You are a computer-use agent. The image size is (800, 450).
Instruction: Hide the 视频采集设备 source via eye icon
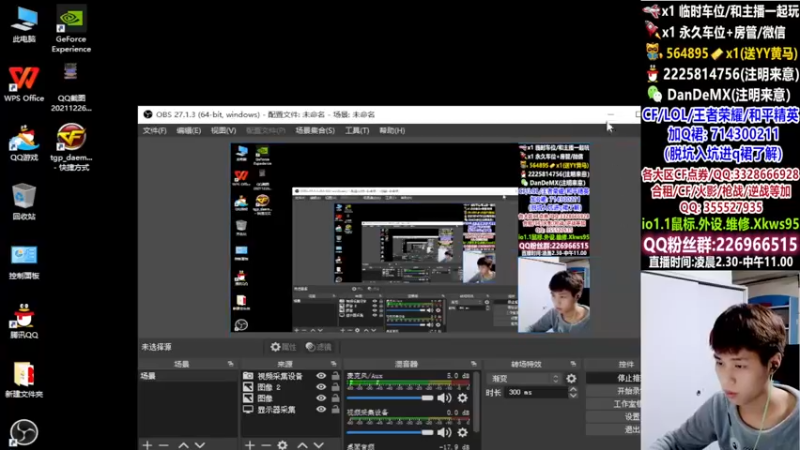(321, 376)
